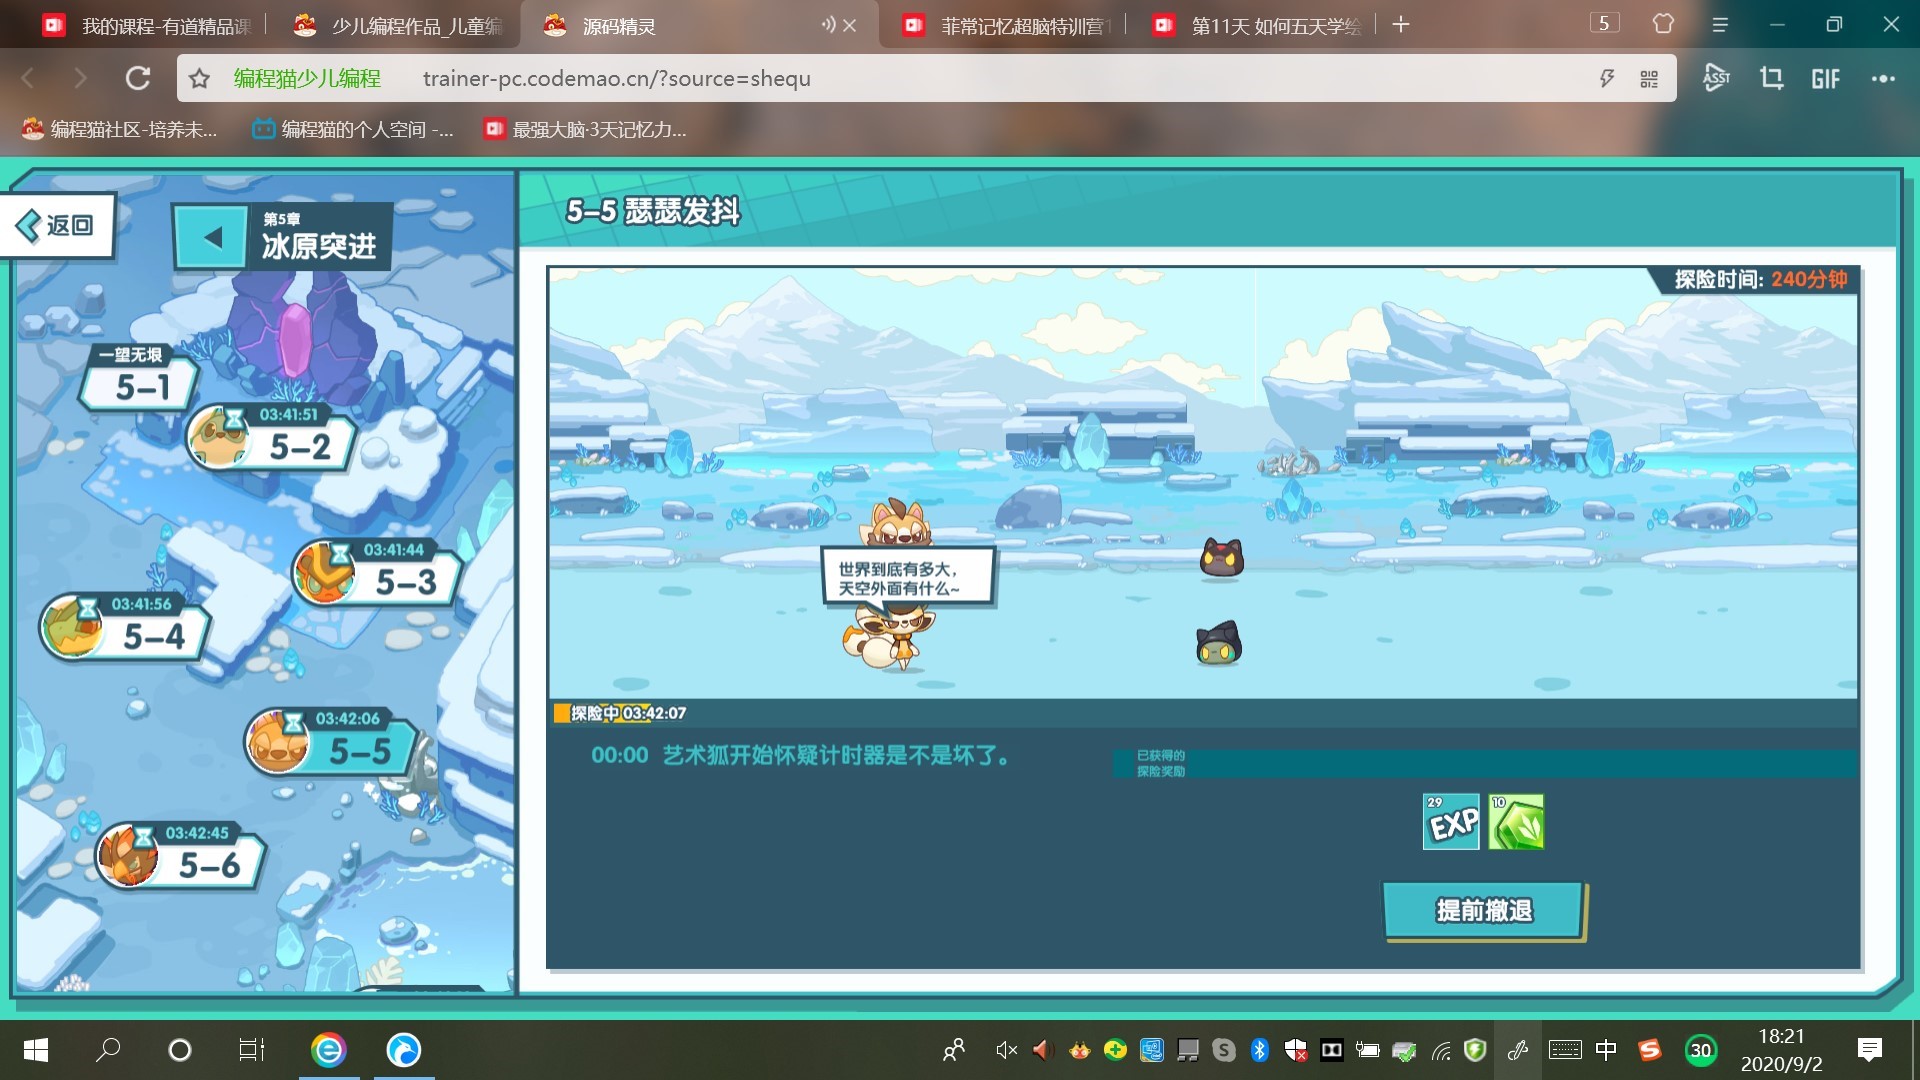Go back to the previous page
This screenshot has height=1080, width=1920.
tap(28, 78)
